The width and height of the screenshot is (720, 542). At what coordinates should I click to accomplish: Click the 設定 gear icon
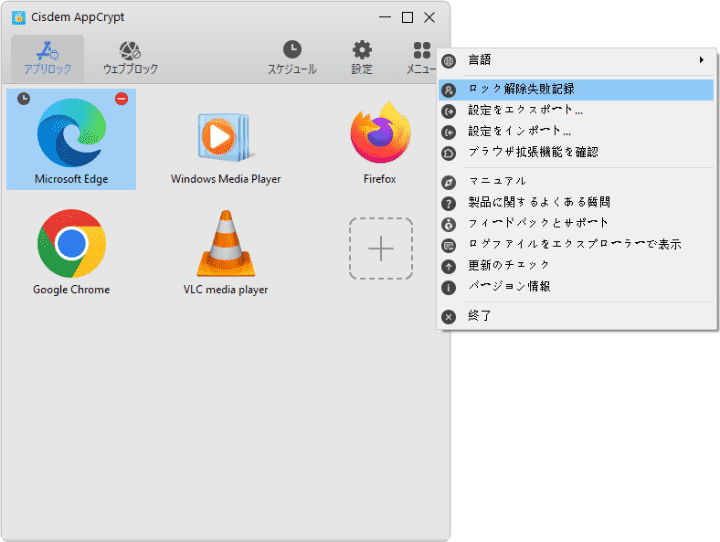click(x=361, y=58)
